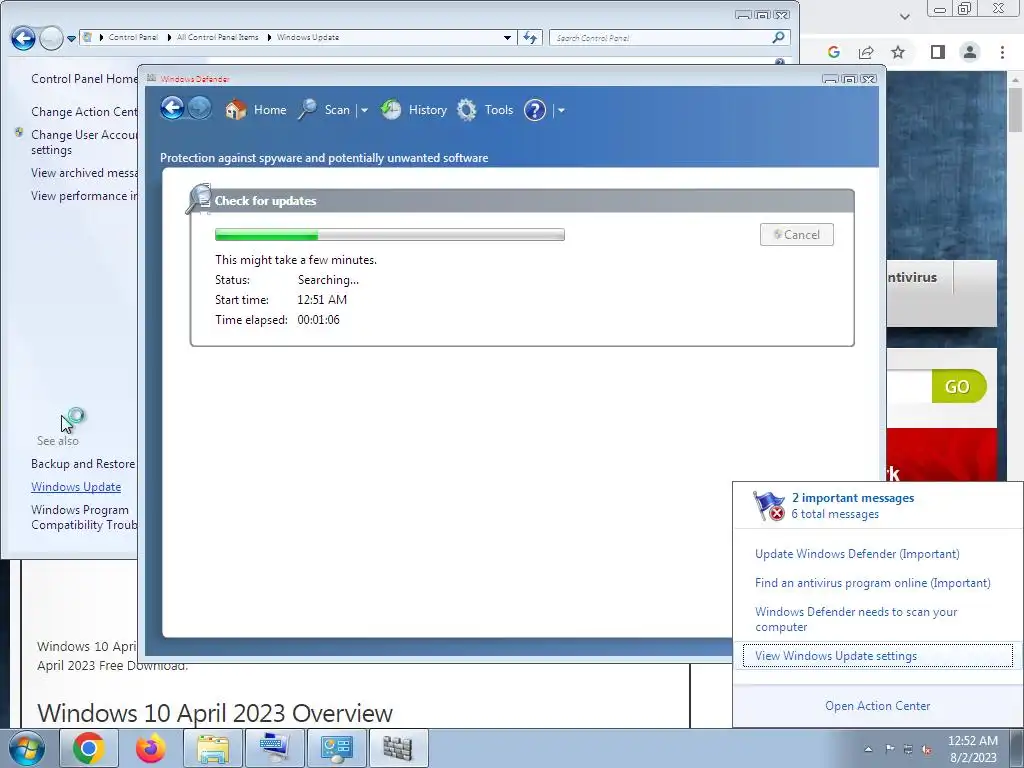Open recent pages dropdown in Control Panel

tap(71, 39)
